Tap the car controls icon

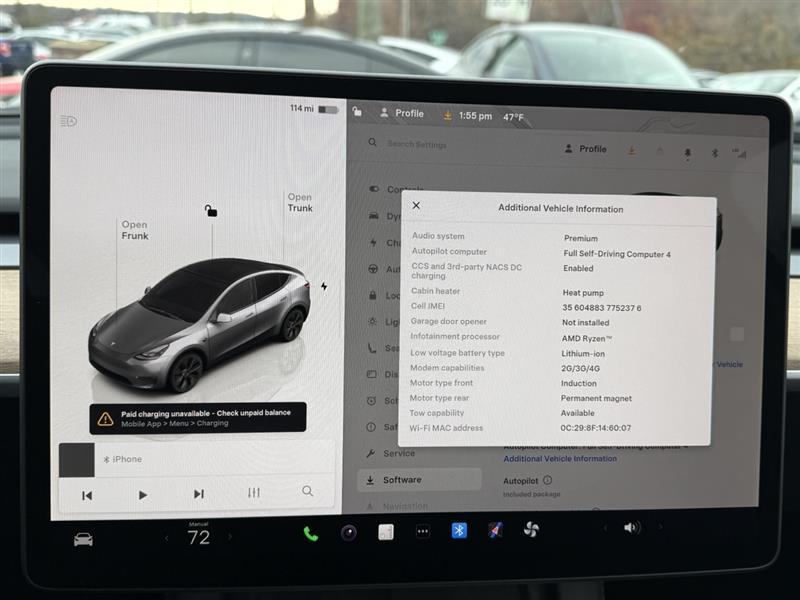83,539
